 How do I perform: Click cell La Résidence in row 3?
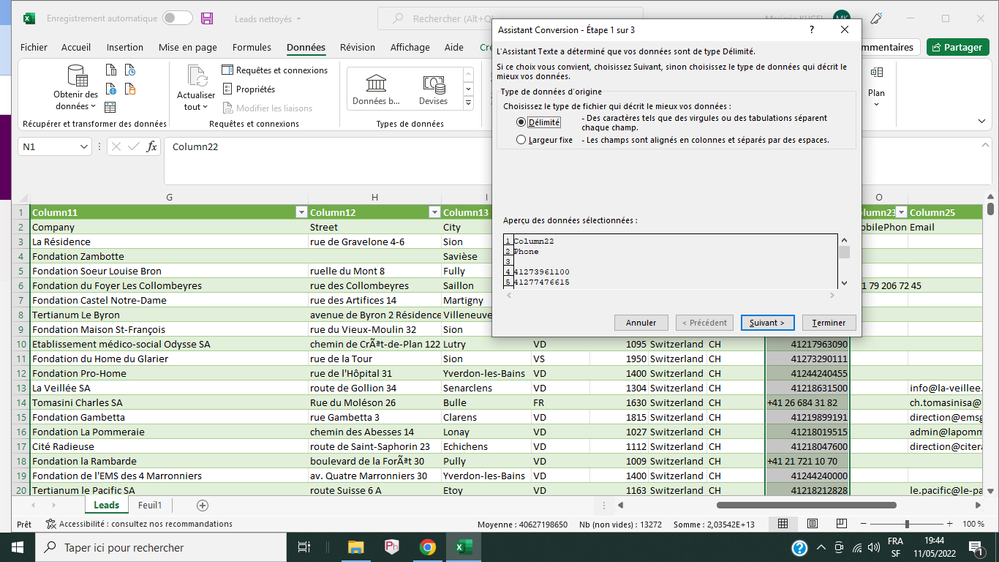pos(169,241)
